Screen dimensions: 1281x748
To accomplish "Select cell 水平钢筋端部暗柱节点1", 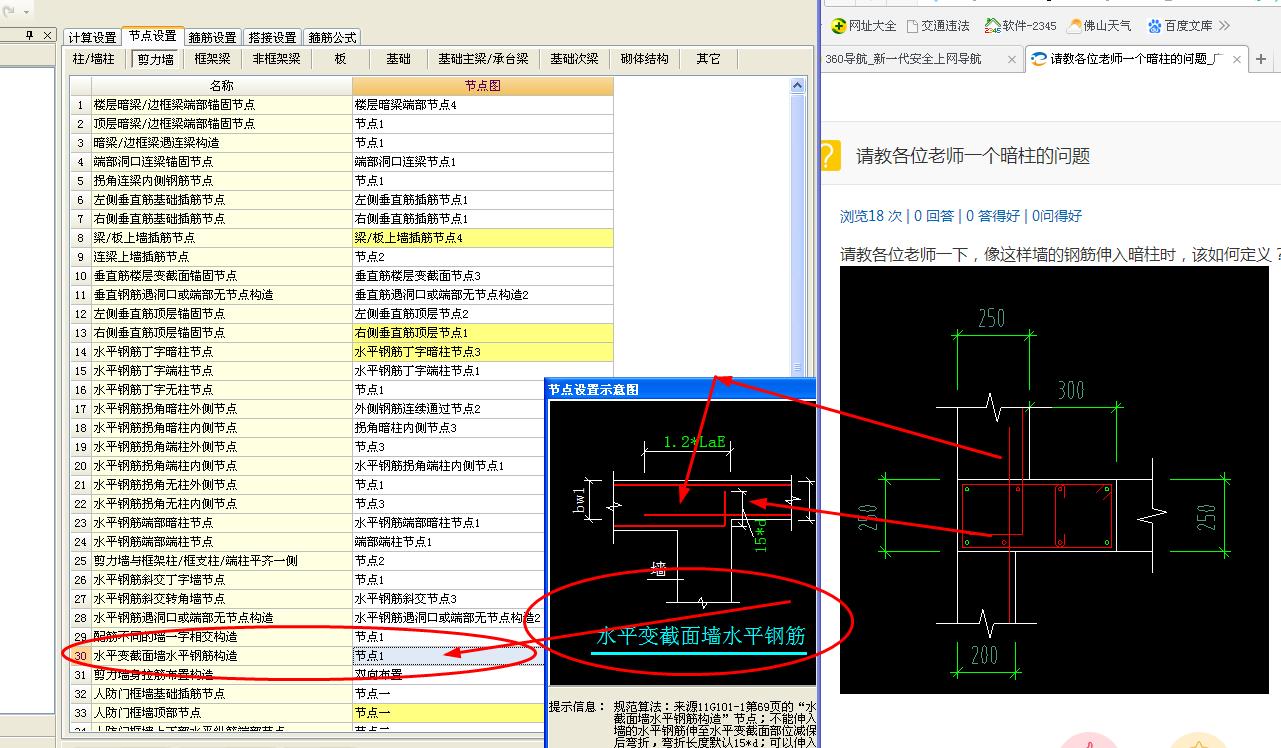I will click(449, 523).
